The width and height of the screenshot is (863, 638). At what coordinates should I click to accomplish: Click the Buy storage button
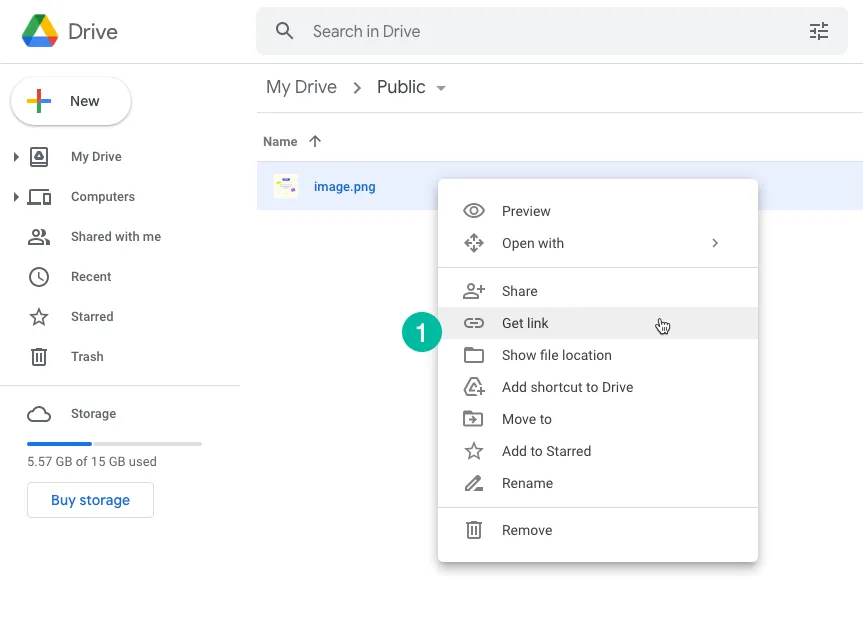point(90,500)
